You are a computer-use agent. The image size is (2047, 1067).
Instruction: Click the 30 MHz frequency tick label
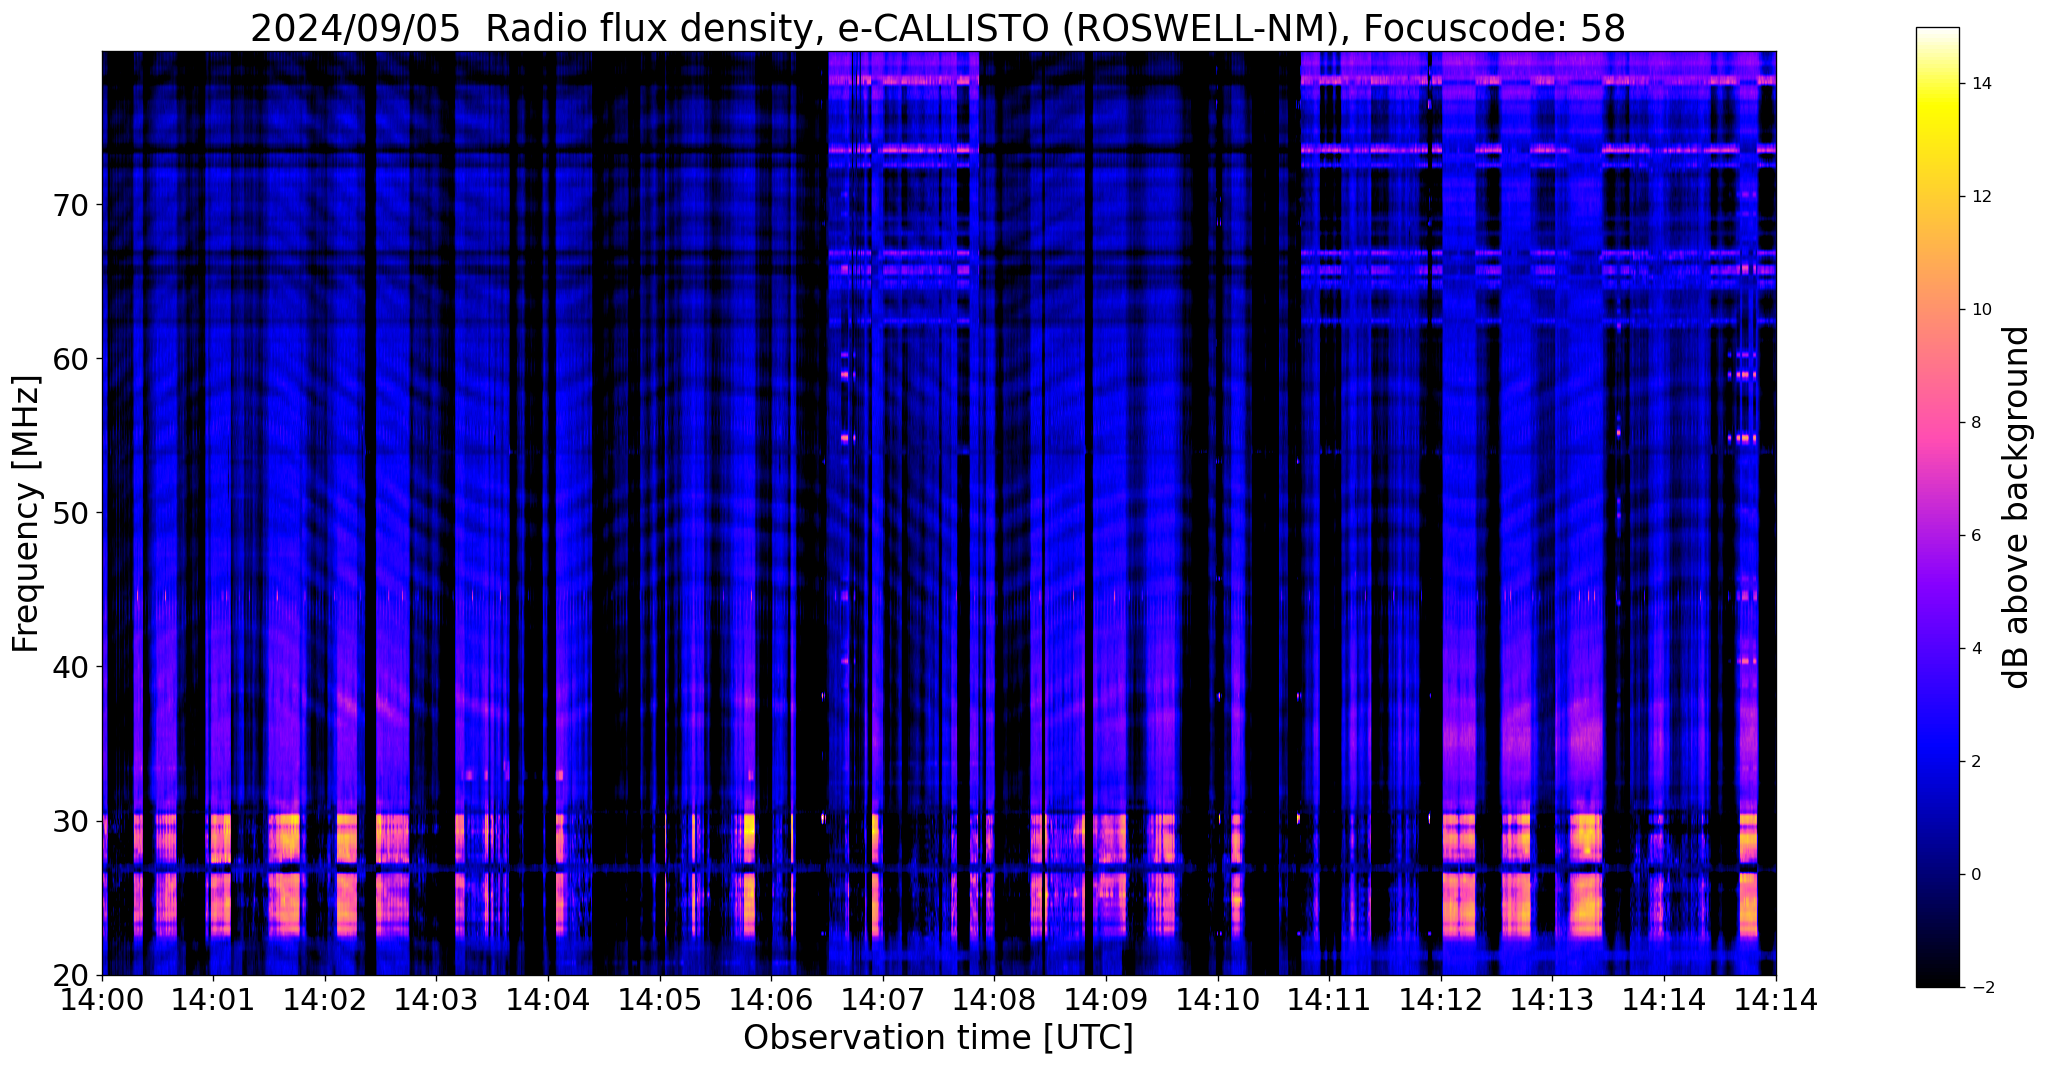pos(70,821)
